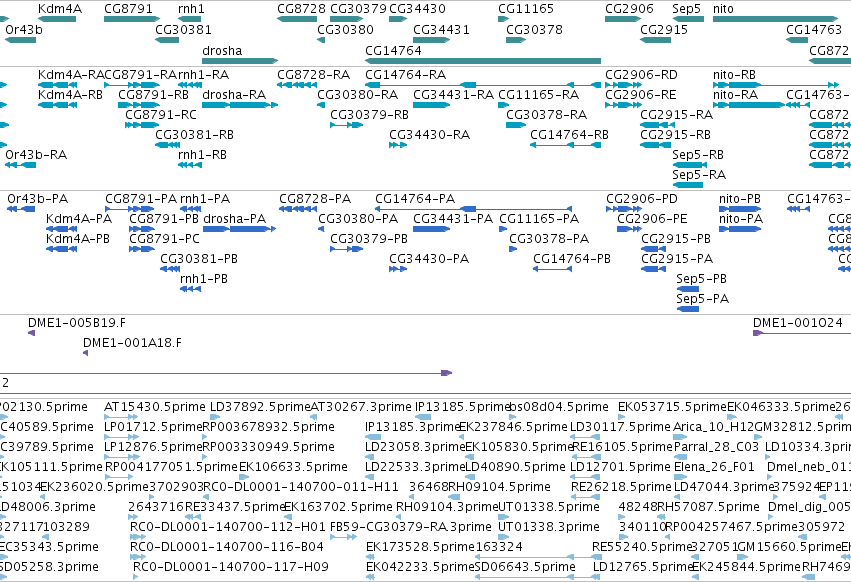This screenshot has height=582, width=851.
Task: Click the nito gene feature
Action: (776, 19)
